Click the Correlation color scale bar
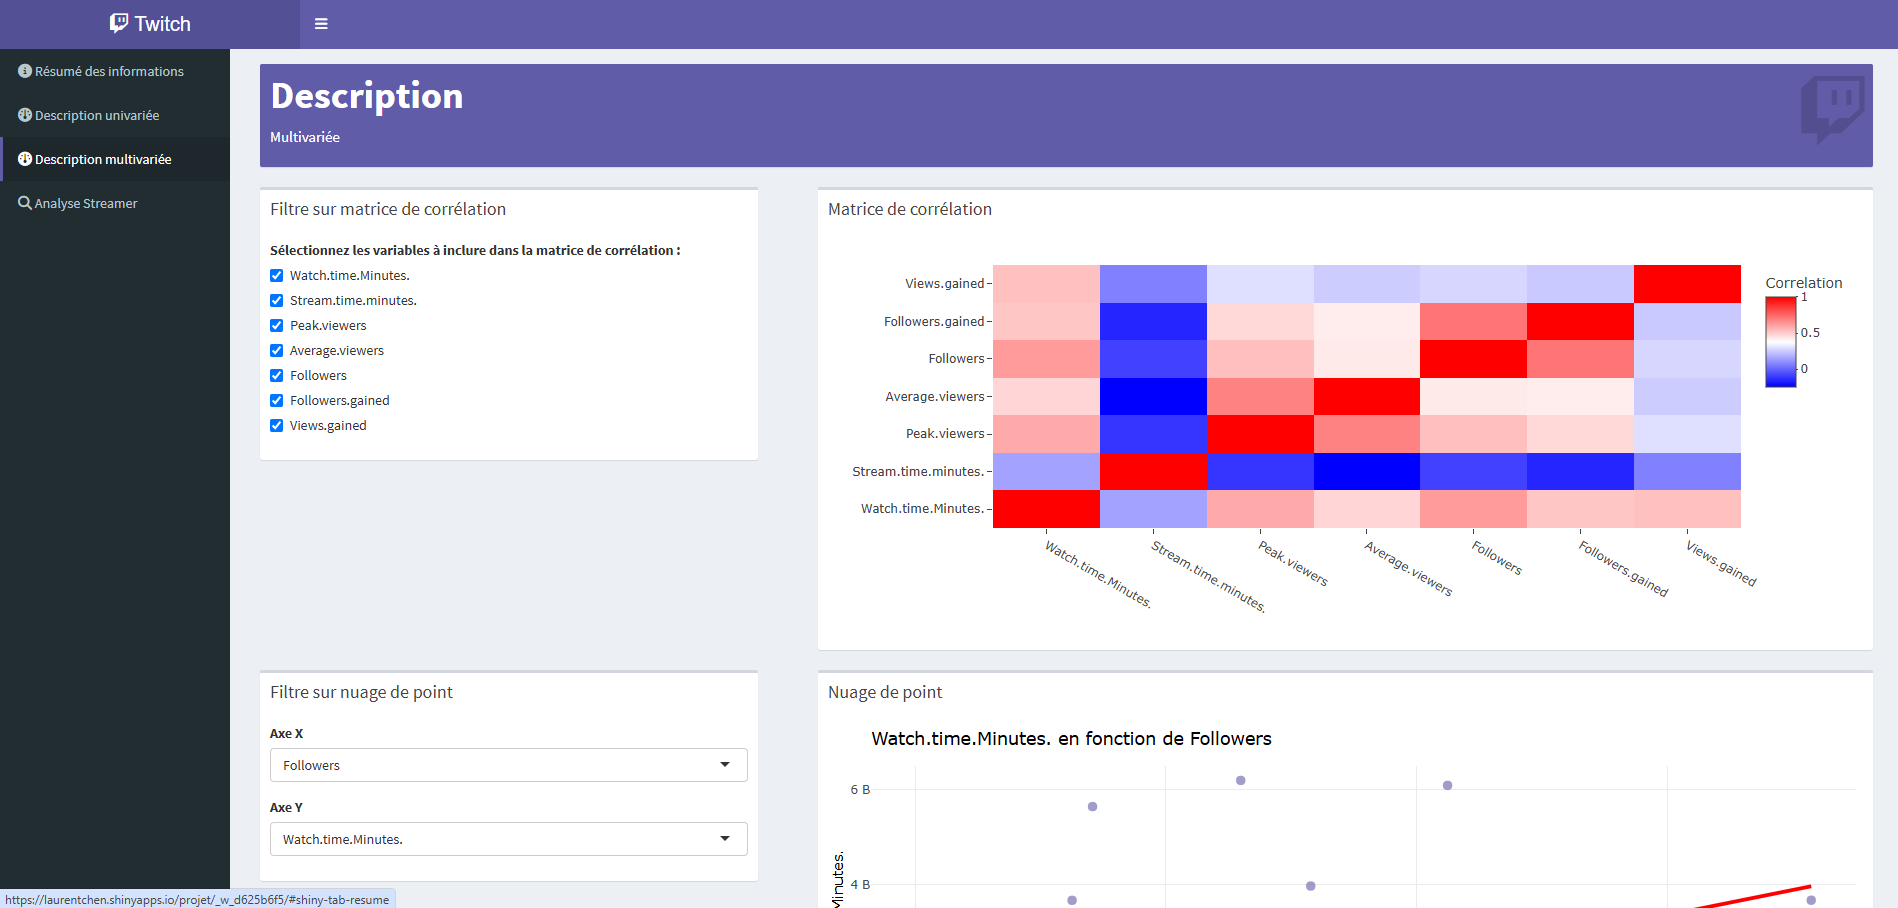The image size is (1898, 908). coord(1780,341)
